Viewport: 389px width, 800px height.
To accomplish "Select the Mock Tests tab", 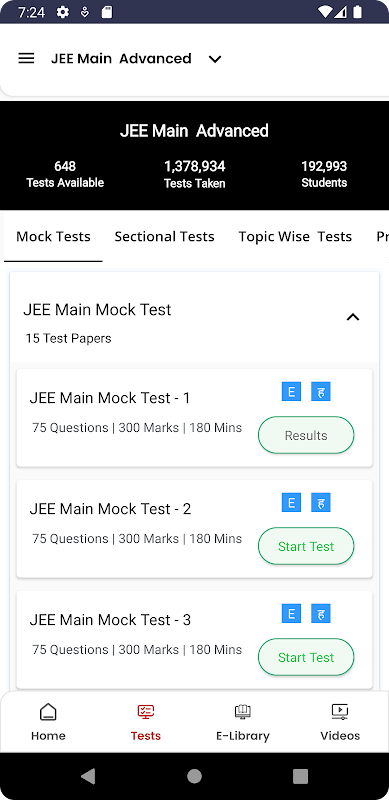I will pos(53,237).
